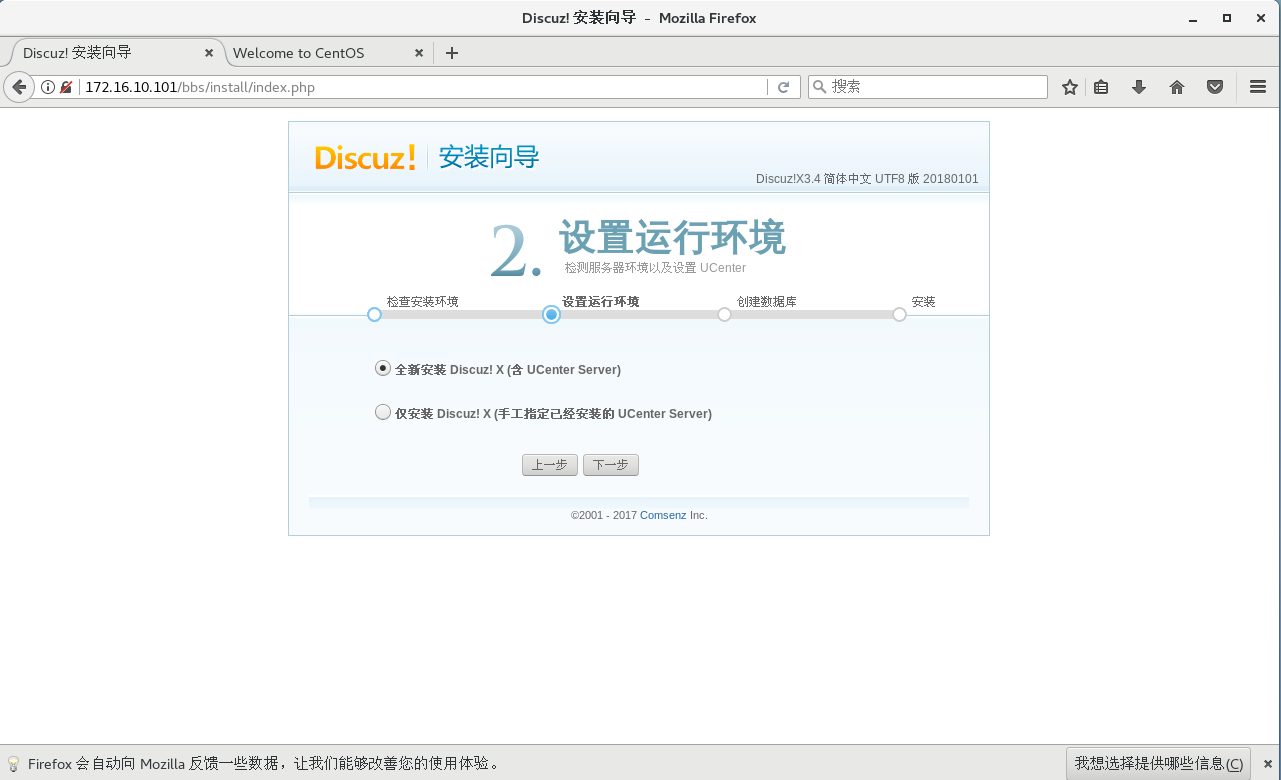
Task: Click the Discuz!X3.4 简体中文 UTF8 版 version text
Action: 867,179
